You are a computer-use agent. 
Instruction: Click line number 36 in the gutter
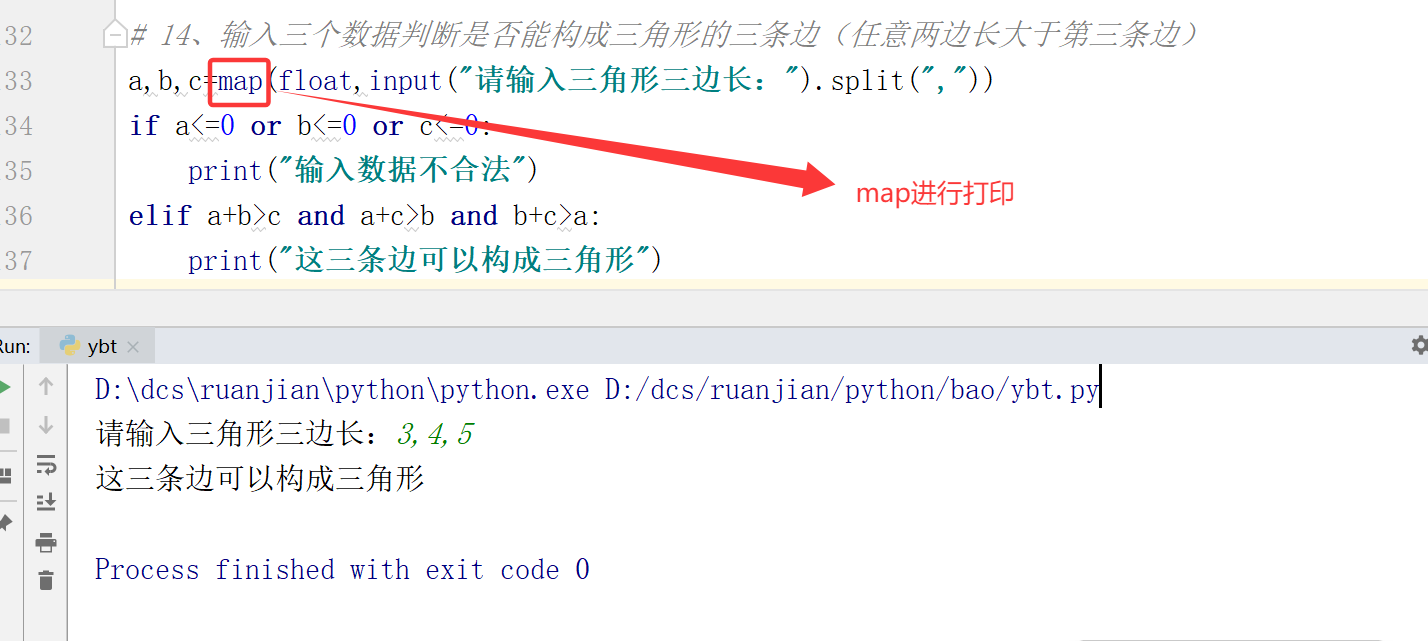[18, 216]
